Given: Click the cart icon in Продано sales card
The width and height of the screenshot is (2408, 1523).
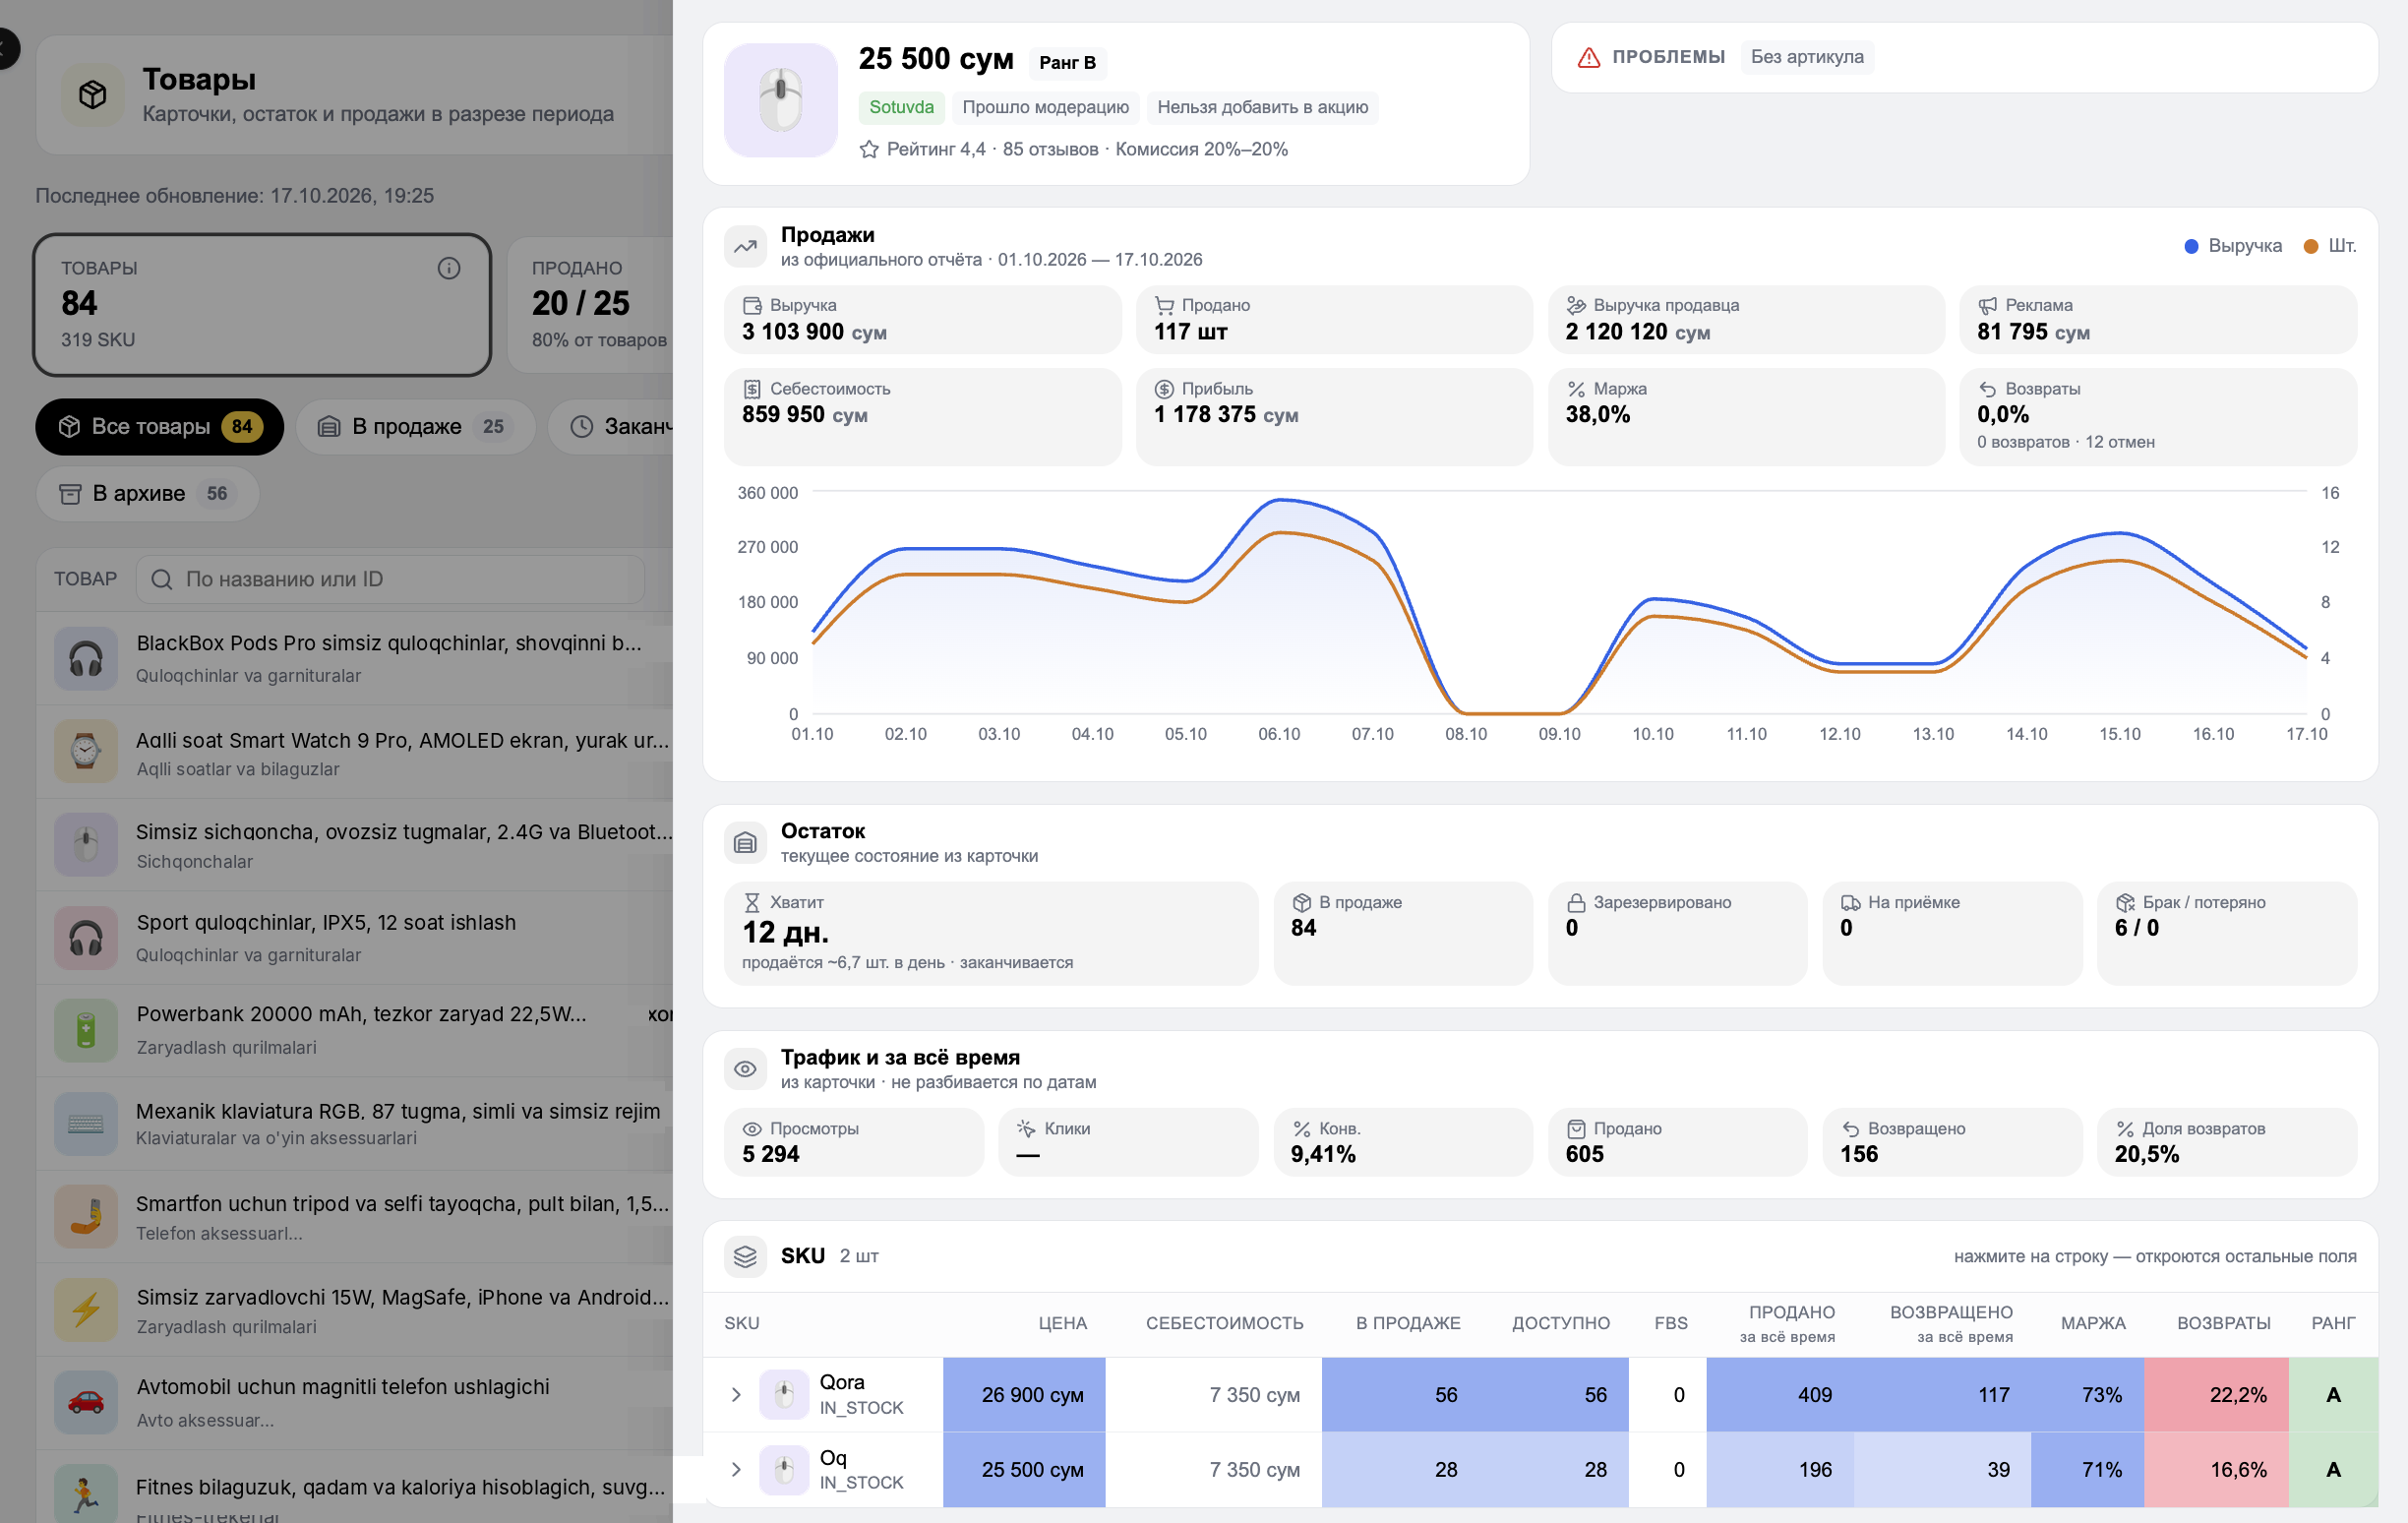Looking at the screenshot, I should [x=1164, y=305].
